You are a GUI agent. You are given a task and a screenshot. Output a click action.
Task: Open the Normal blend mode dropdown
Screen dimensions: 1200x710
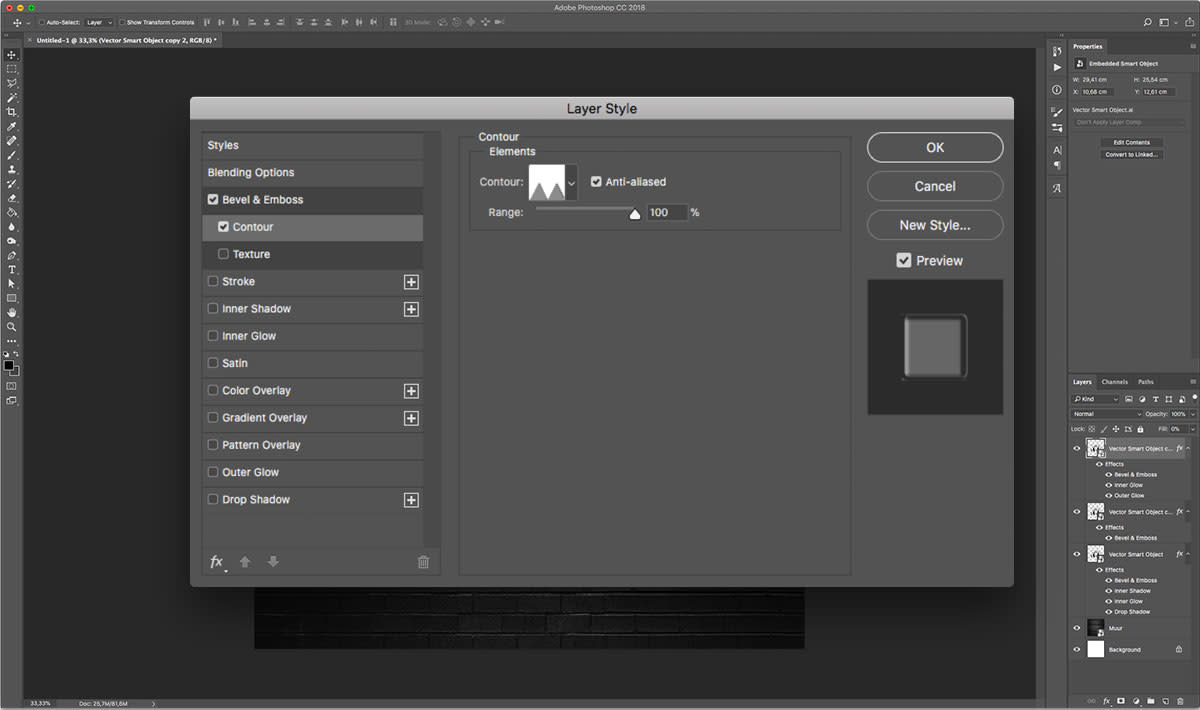click(1106, 414)
